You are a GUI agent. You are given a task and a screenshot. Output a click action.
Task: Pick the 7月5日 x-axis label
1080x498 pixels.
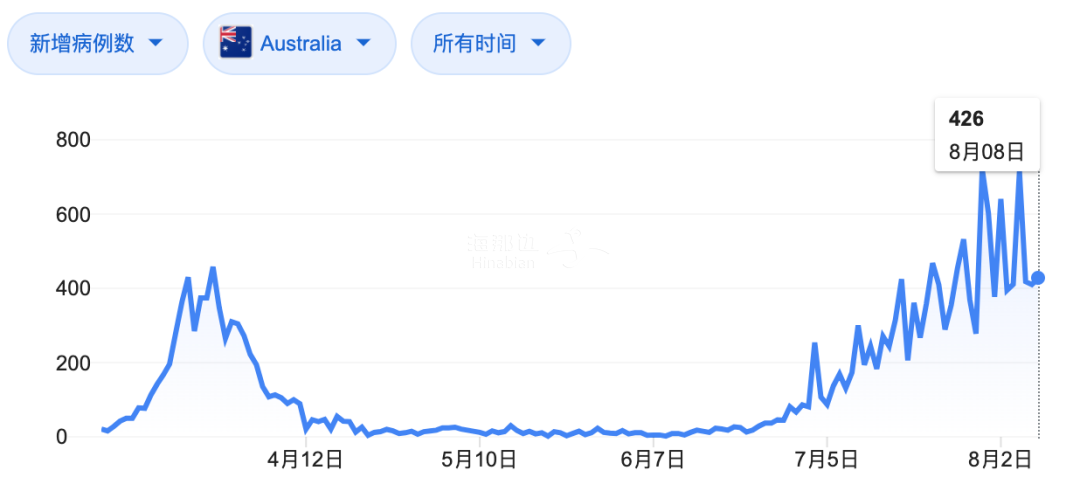pos(827,460)
